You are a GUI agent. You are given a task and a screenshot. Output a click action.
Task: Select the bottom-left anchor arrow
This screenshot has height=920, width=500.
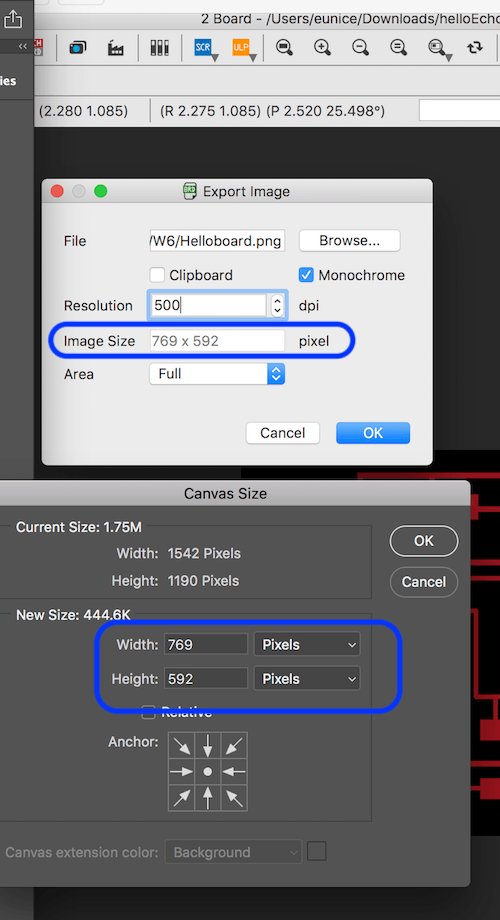(181, 798)
